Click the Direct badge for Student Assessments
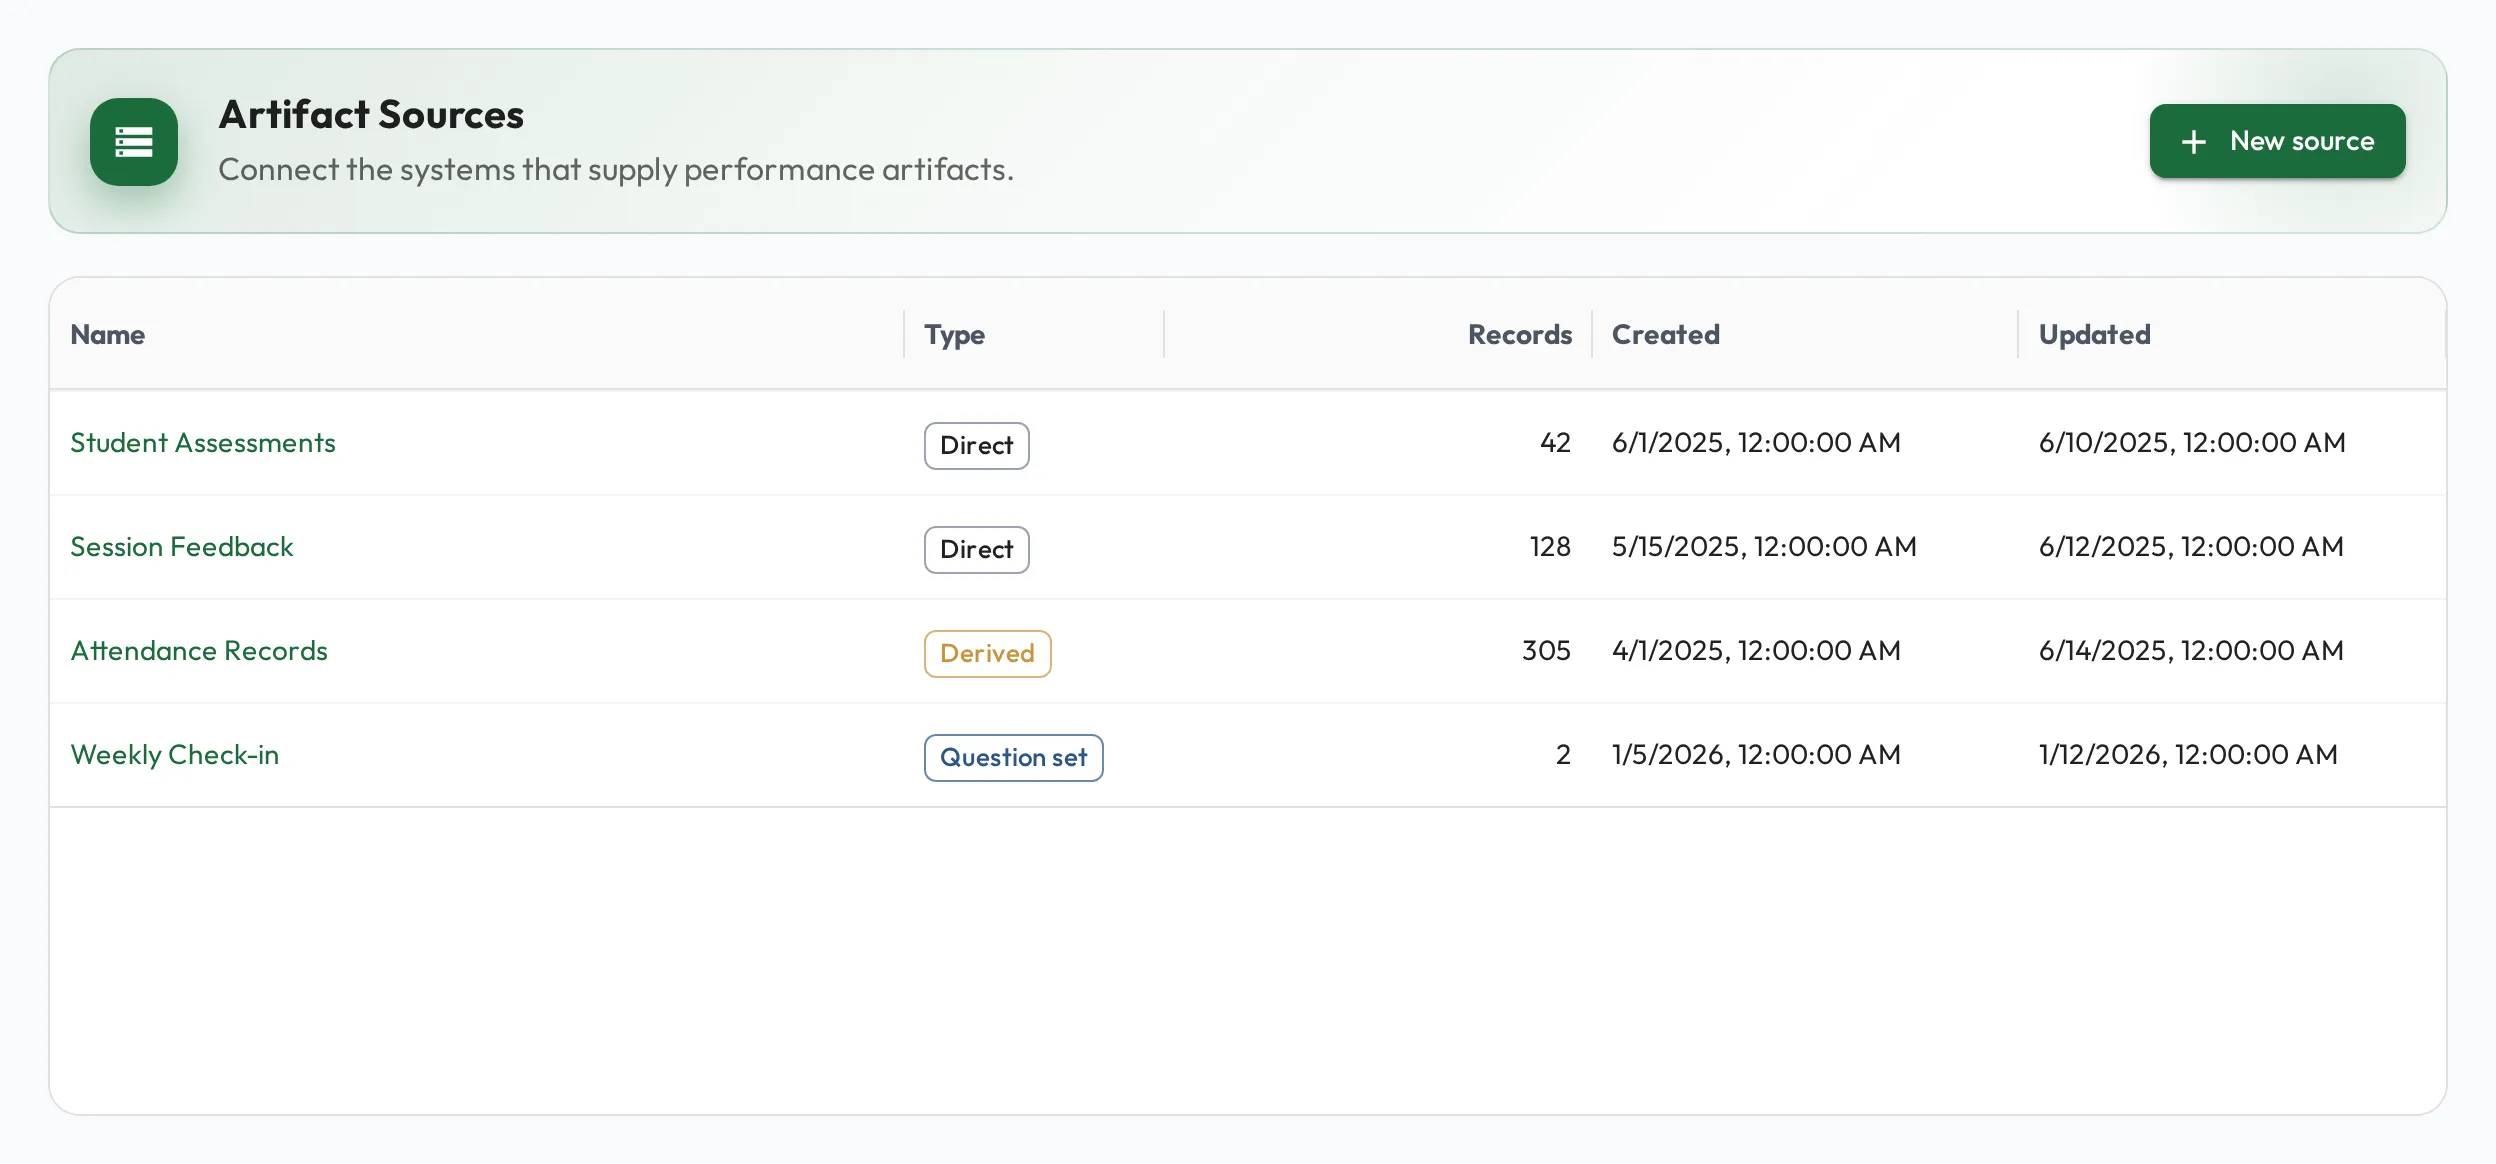This screenshot has width=2496, height=1164. (x=977, y=446)
